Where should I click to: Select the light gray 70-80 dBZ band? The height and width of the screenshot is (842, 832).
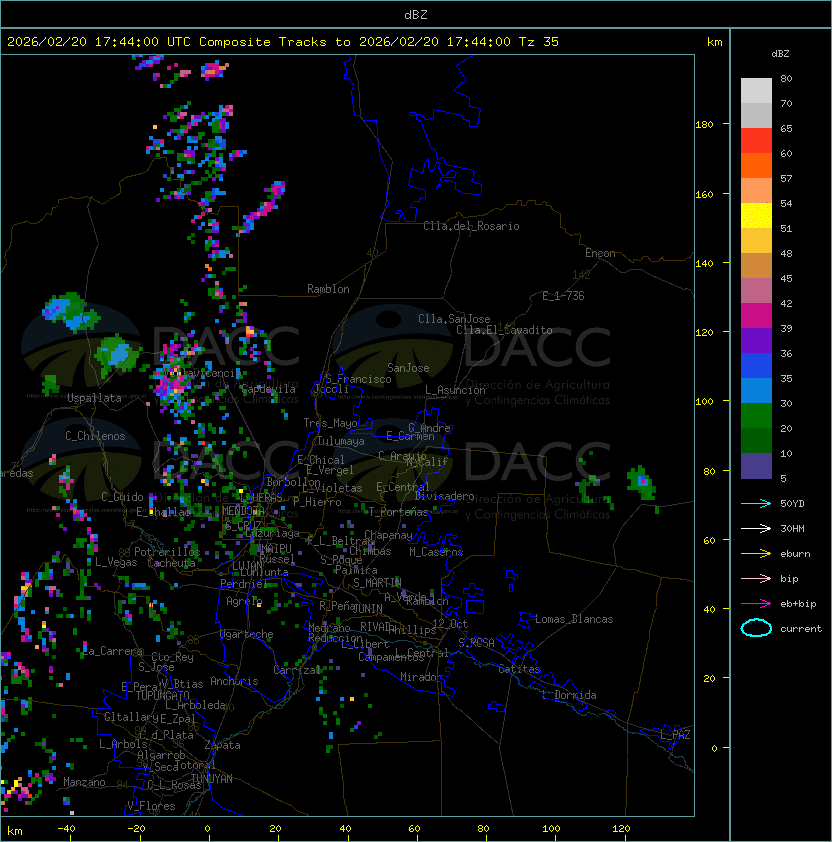click(x=756, y=91)
